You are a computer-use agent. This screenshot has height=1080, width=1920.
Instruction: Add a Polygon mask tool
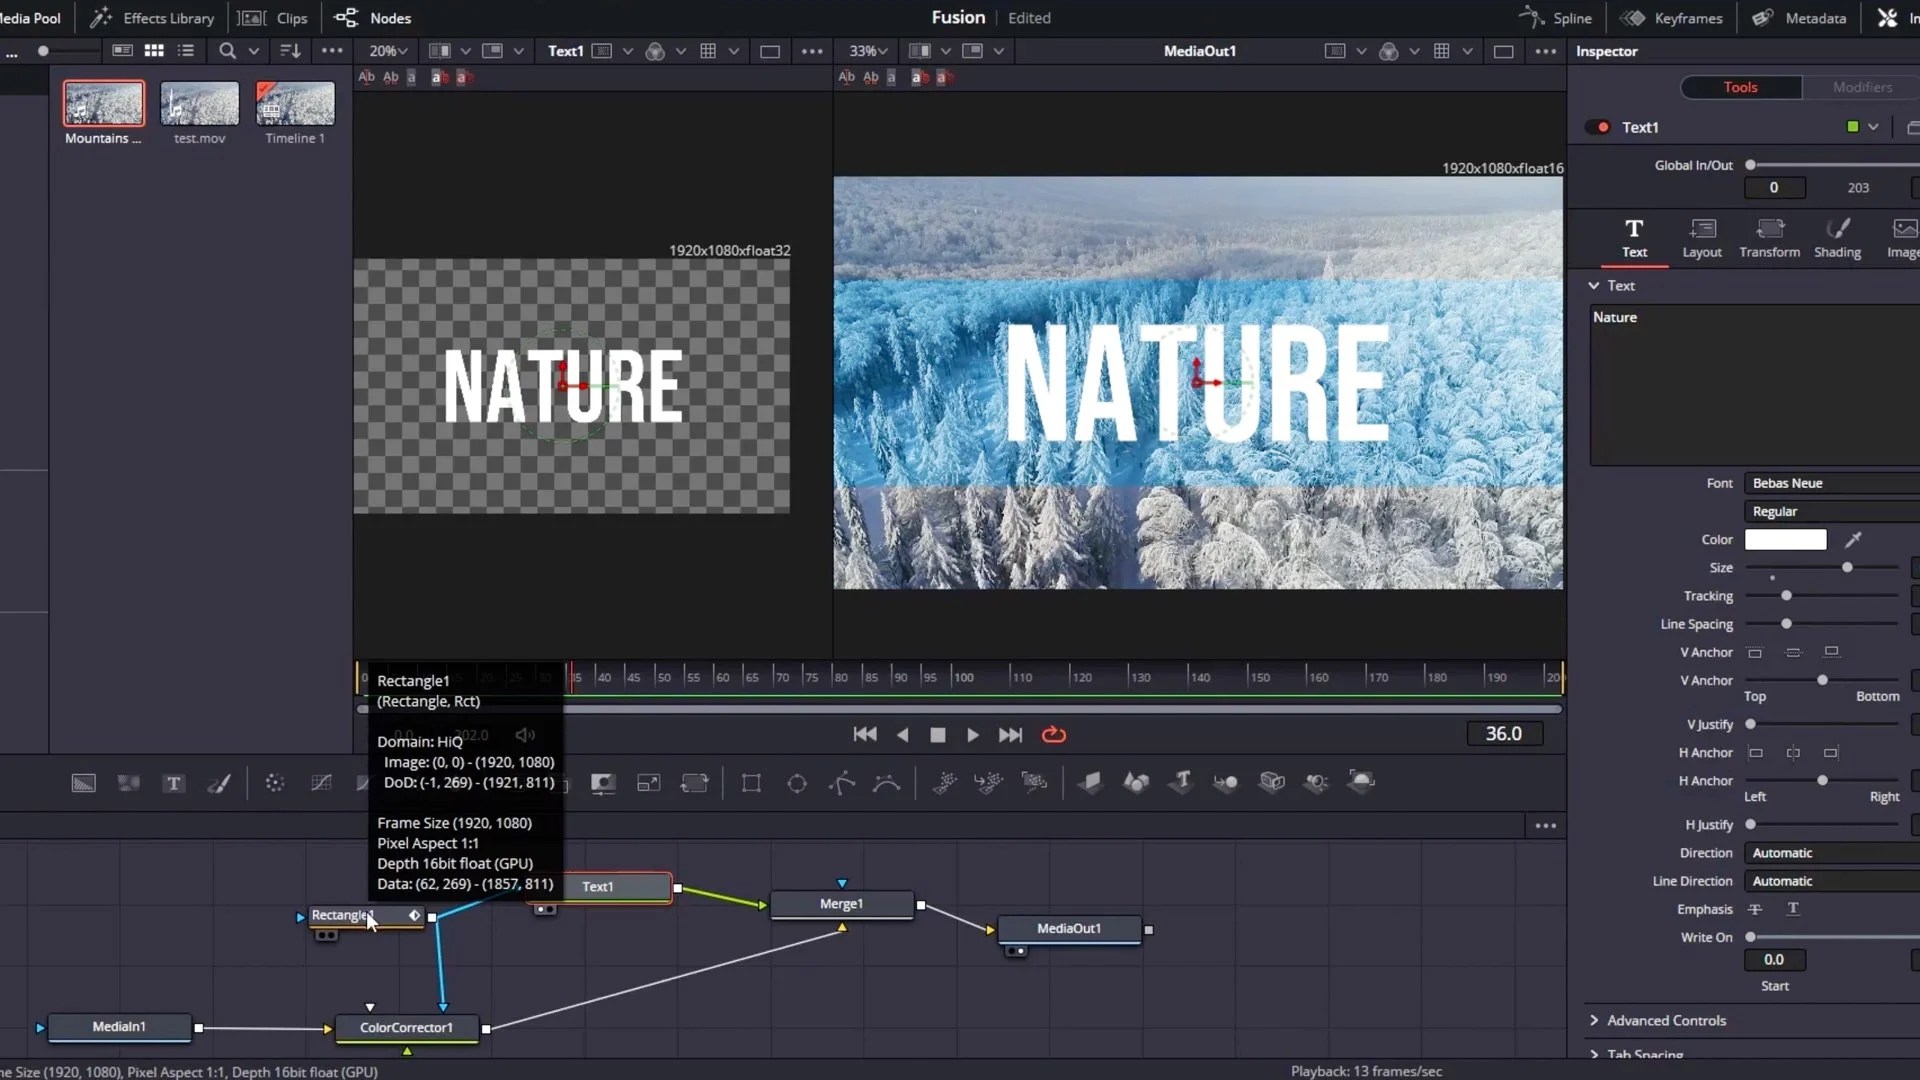[x=842, y=783]
